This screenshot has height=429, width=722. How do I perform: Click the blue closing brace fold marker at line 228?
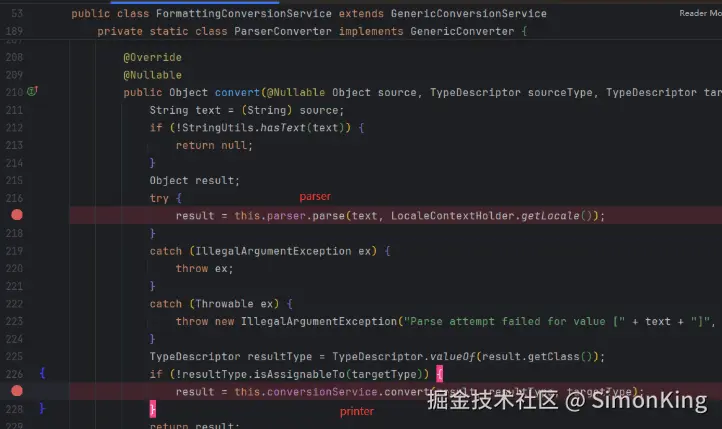pyautogui.click(x=42, y=408)
